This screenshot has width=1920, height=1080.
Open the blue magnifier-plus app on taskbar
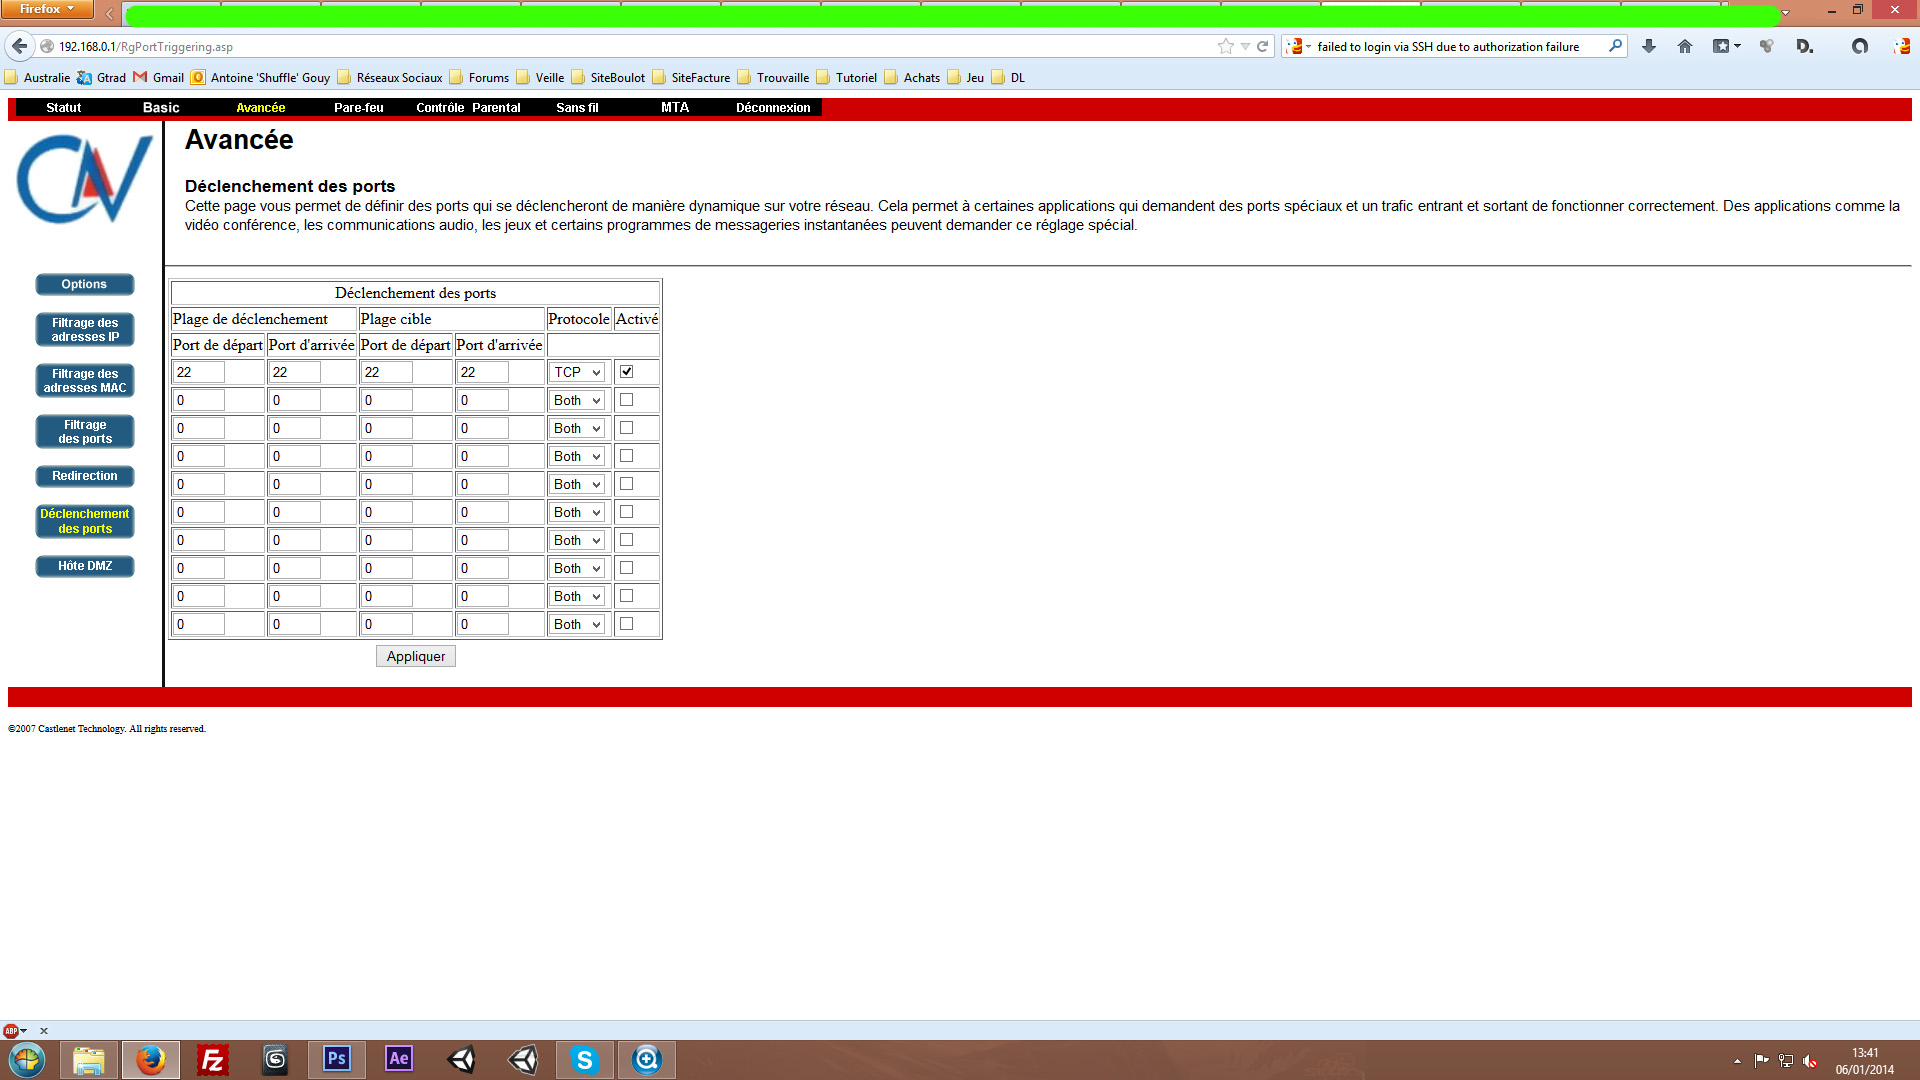coord(647,1060)
